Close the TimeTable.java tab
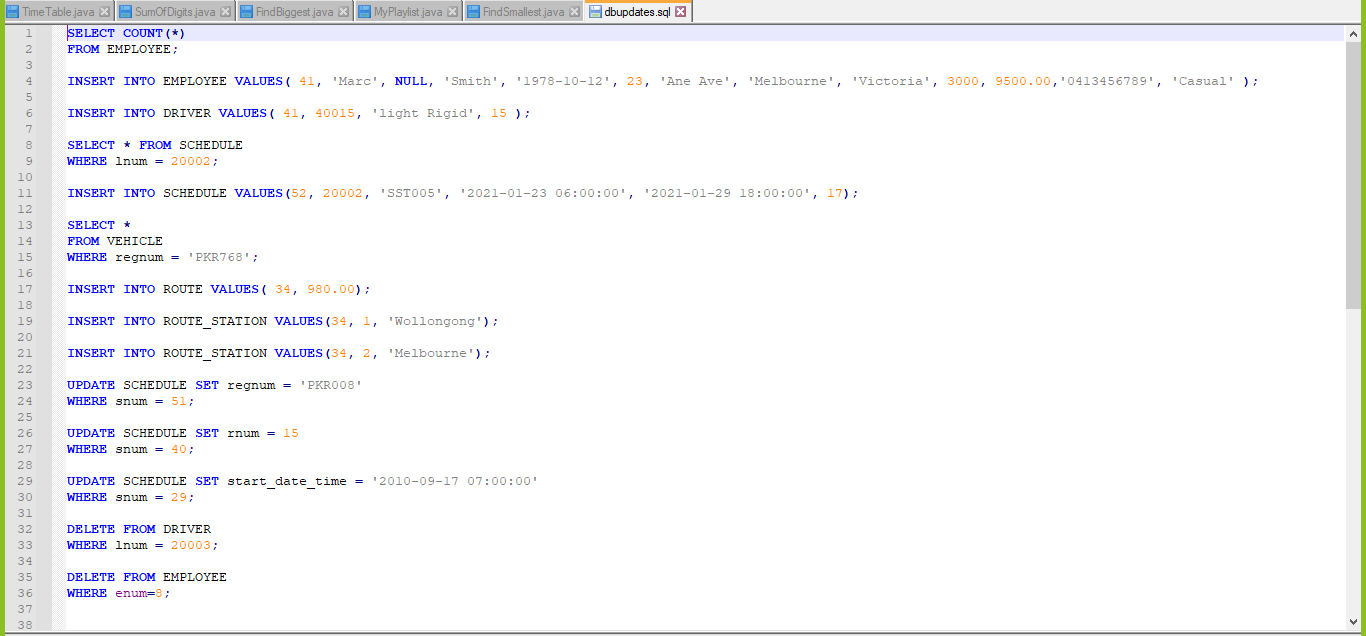1366x636 pixels. (103, 12)
